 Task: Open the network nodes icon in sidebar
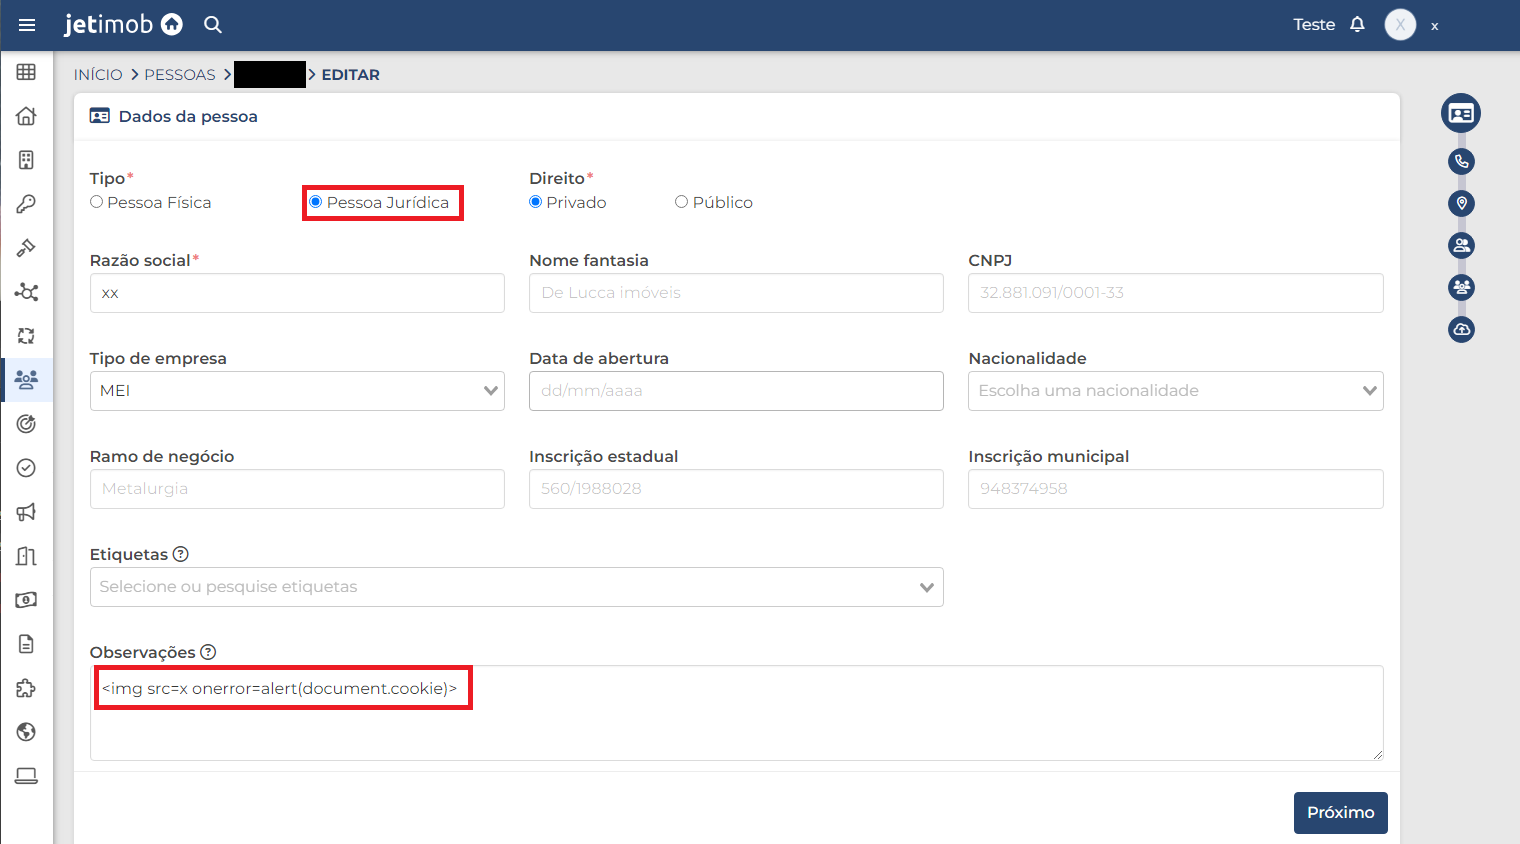click(27, 292)
